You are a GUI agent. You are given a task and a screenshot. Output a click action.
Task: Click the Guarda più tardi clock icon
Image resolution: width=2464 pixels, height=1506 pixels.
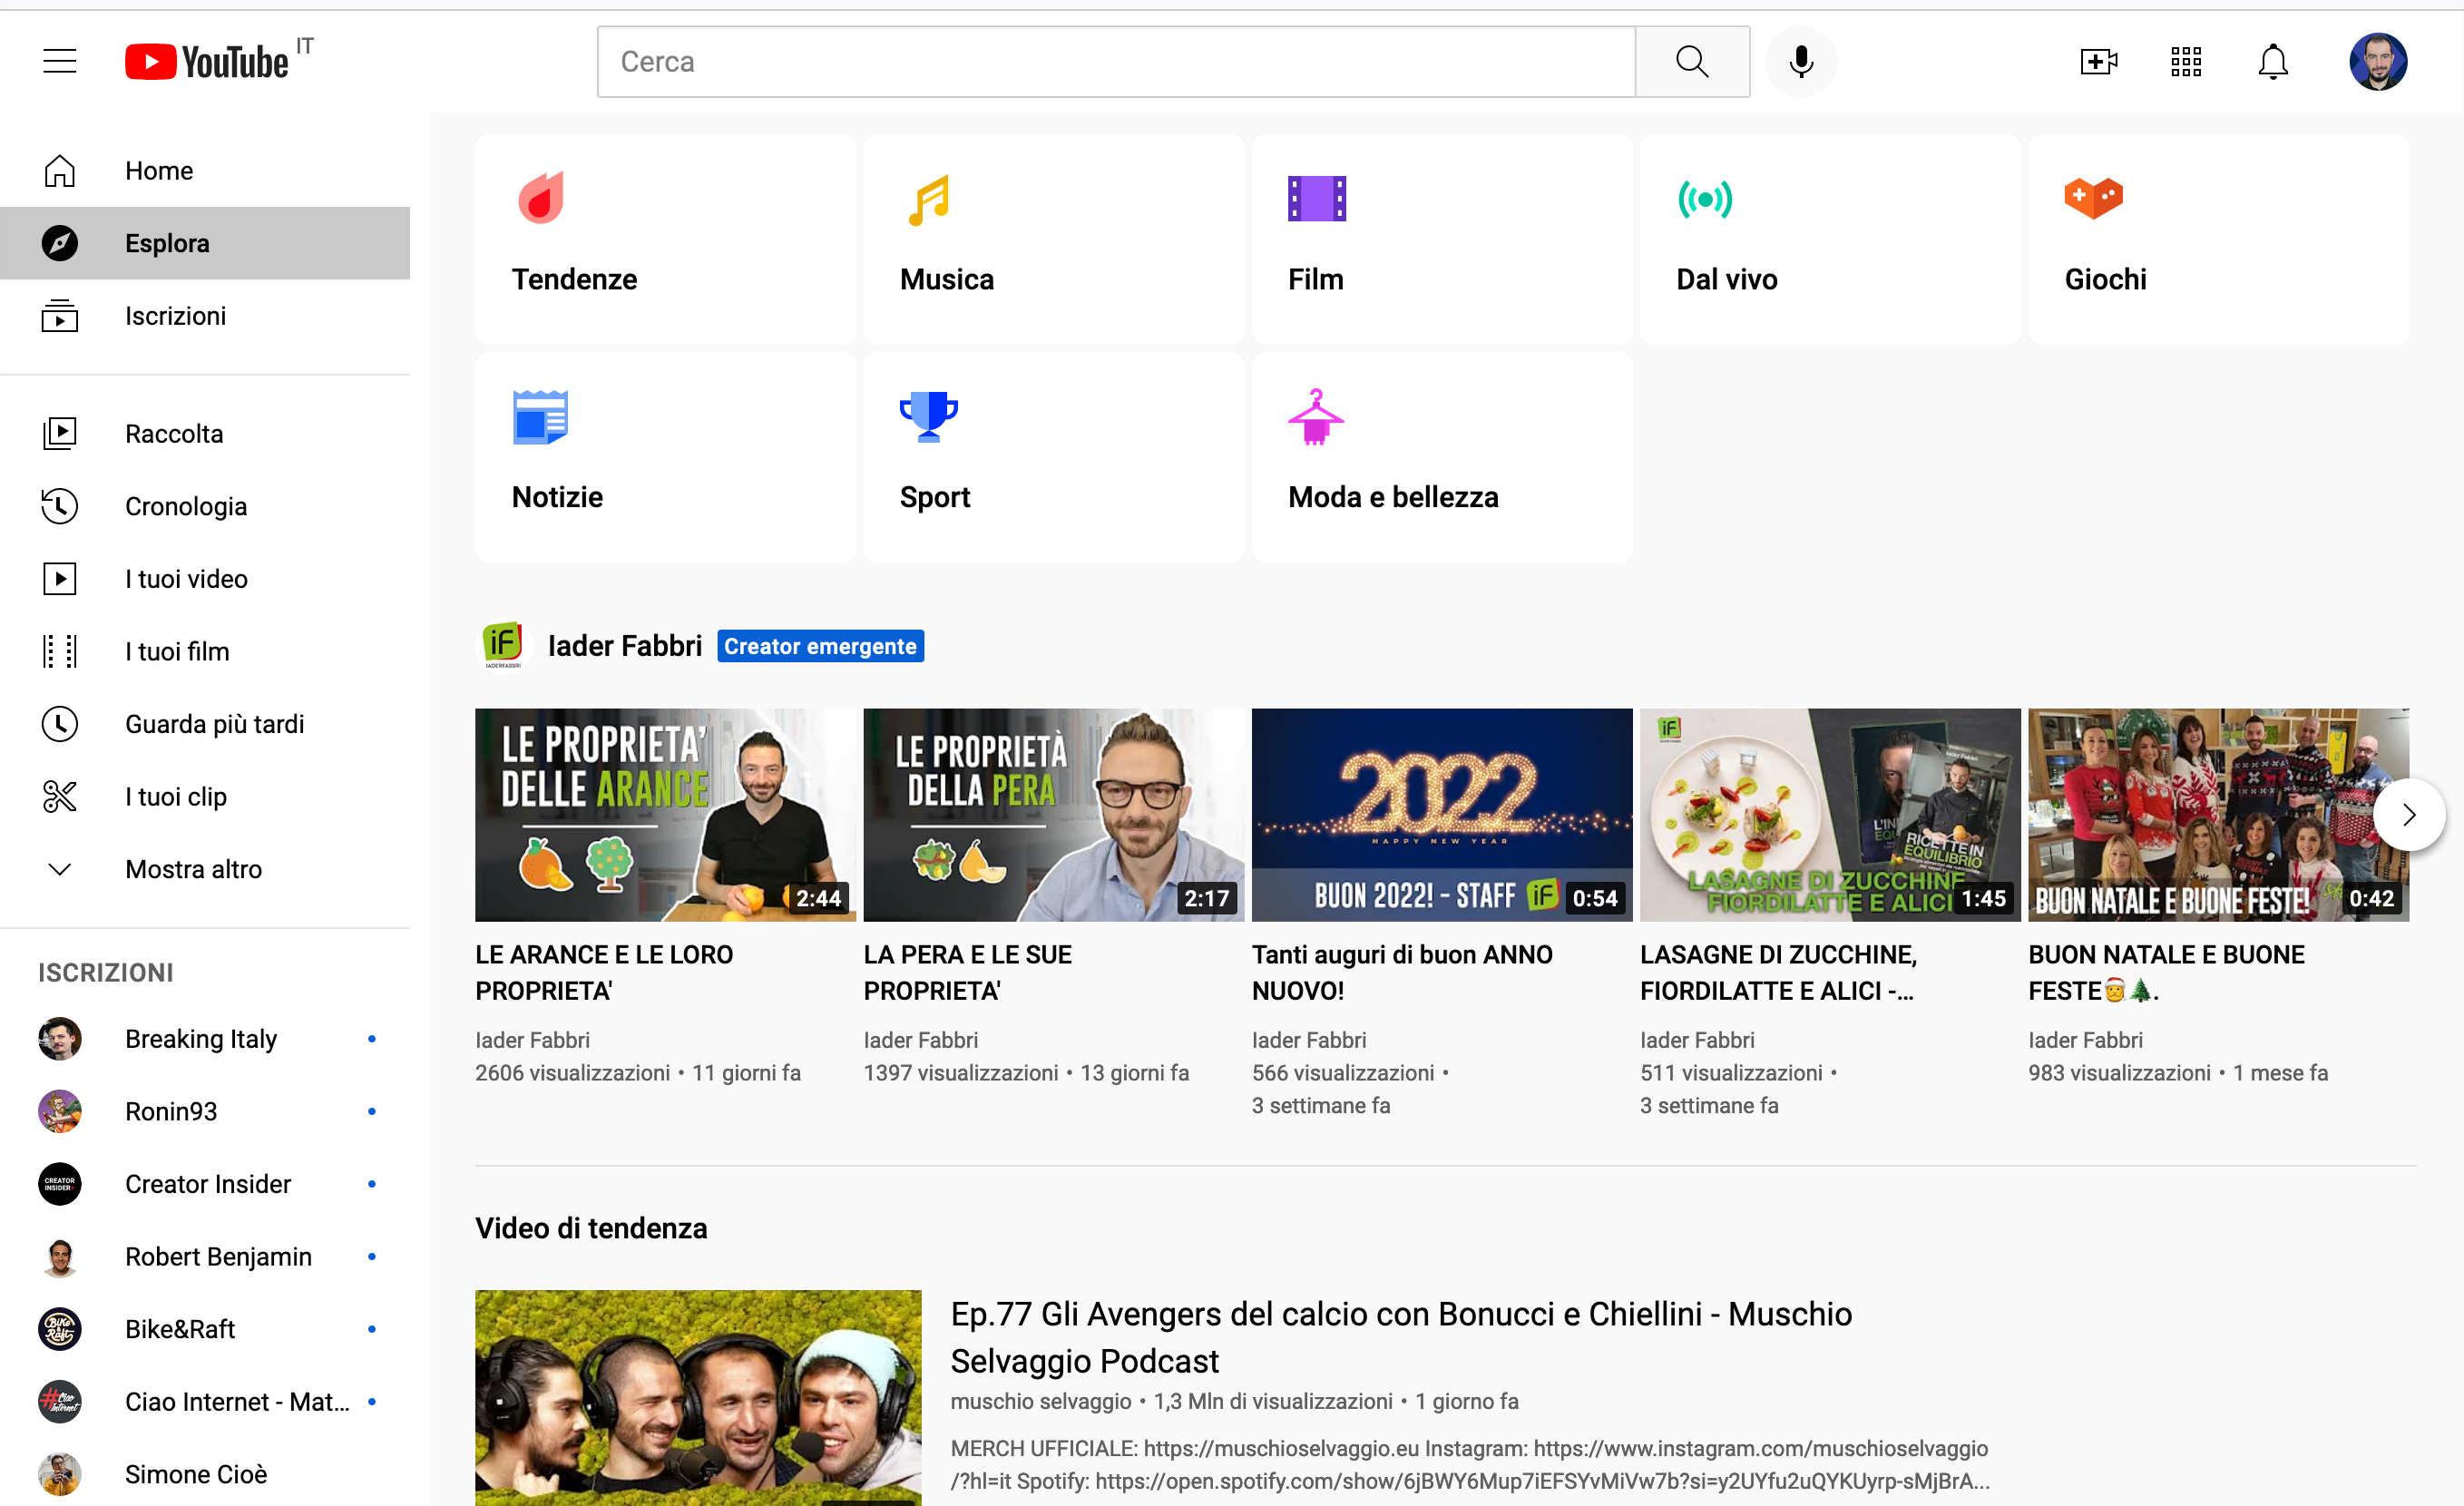60,724
